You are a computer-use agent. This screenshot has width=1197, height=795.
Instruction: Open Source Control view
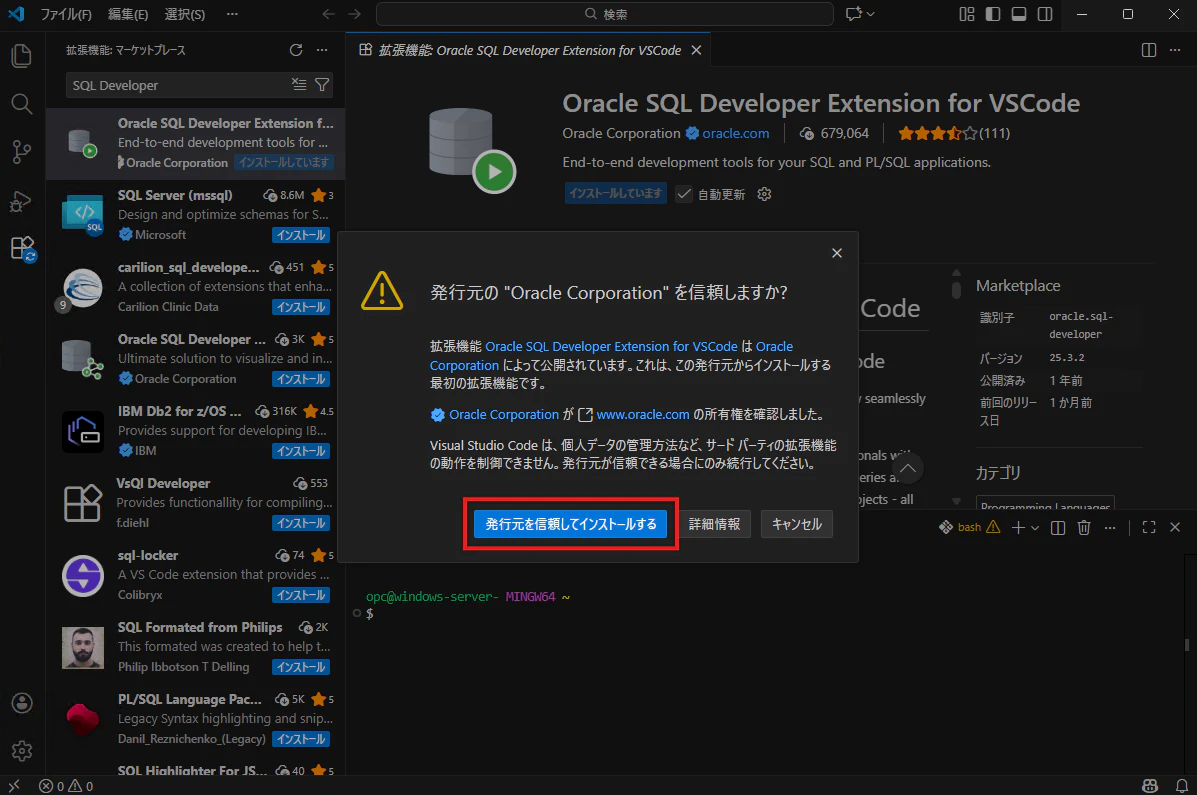pos(21,152)
